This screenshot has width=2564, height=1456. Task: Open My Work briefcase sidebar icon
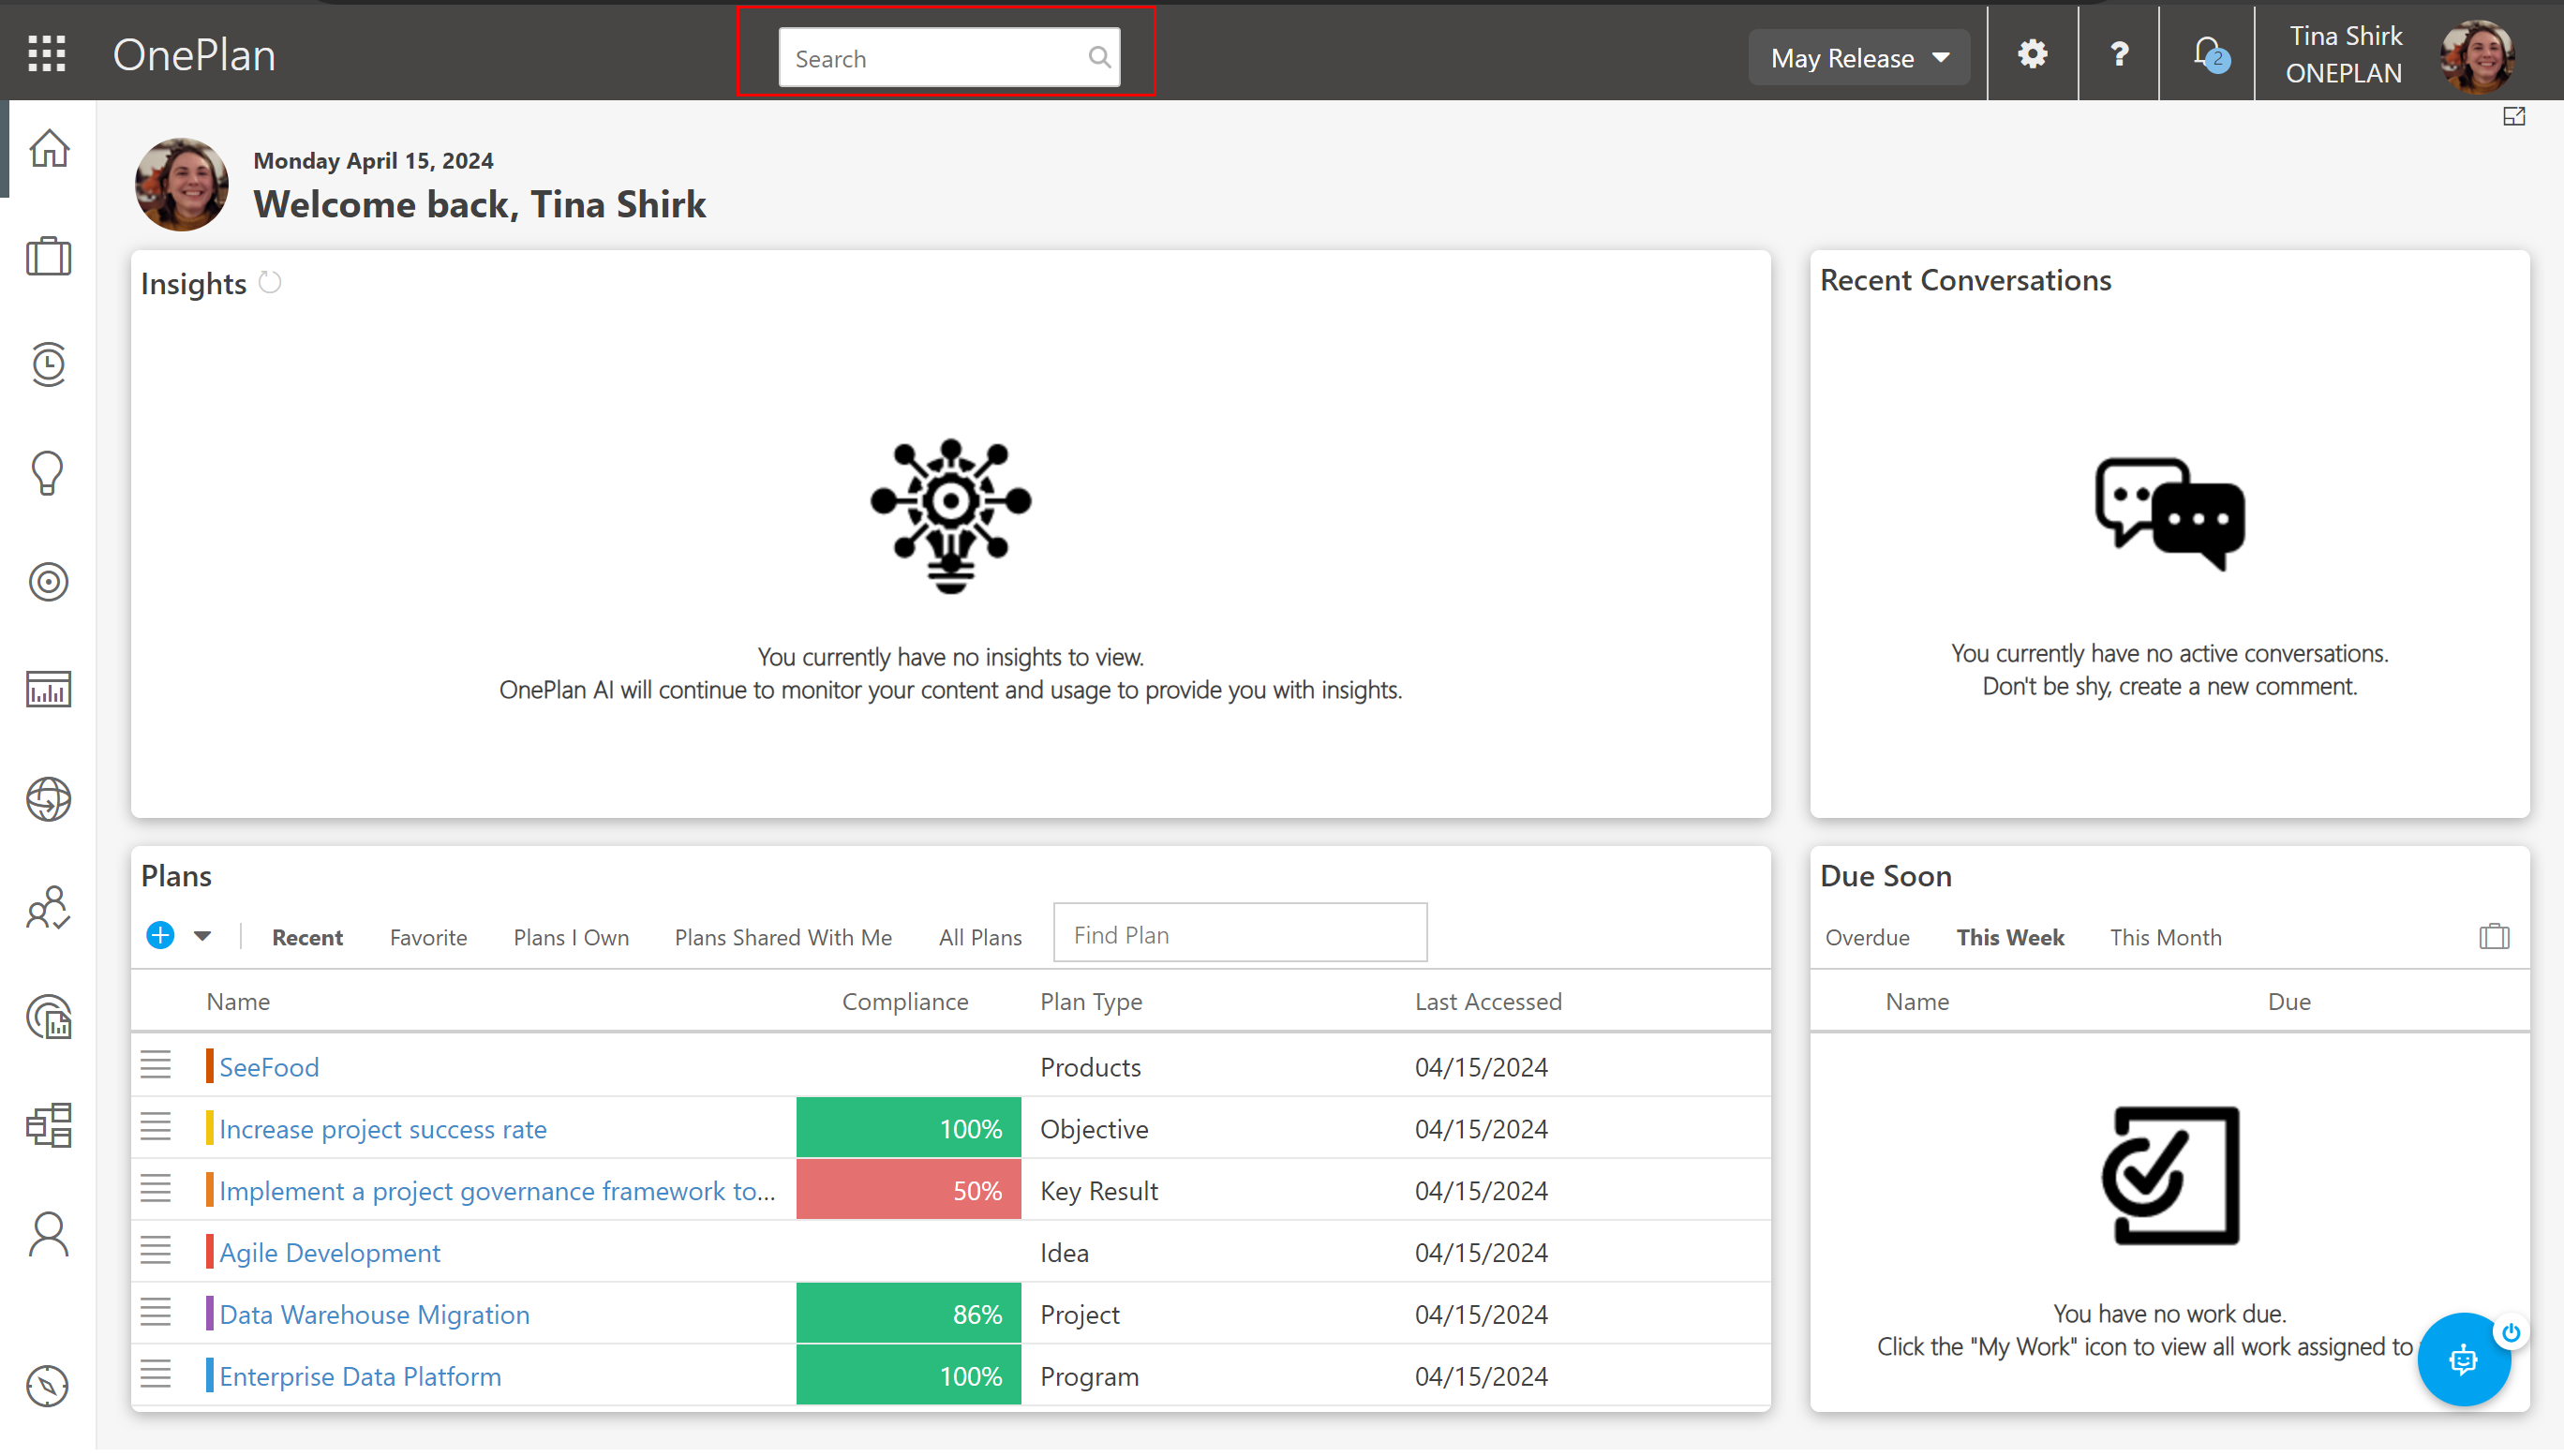(x=48, y=257)
